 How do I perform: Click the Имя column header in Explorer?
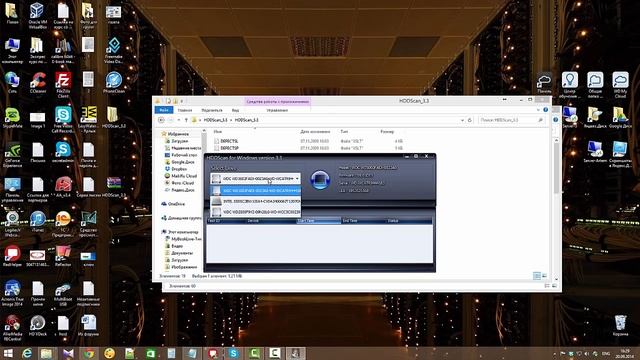click(218, 132)
